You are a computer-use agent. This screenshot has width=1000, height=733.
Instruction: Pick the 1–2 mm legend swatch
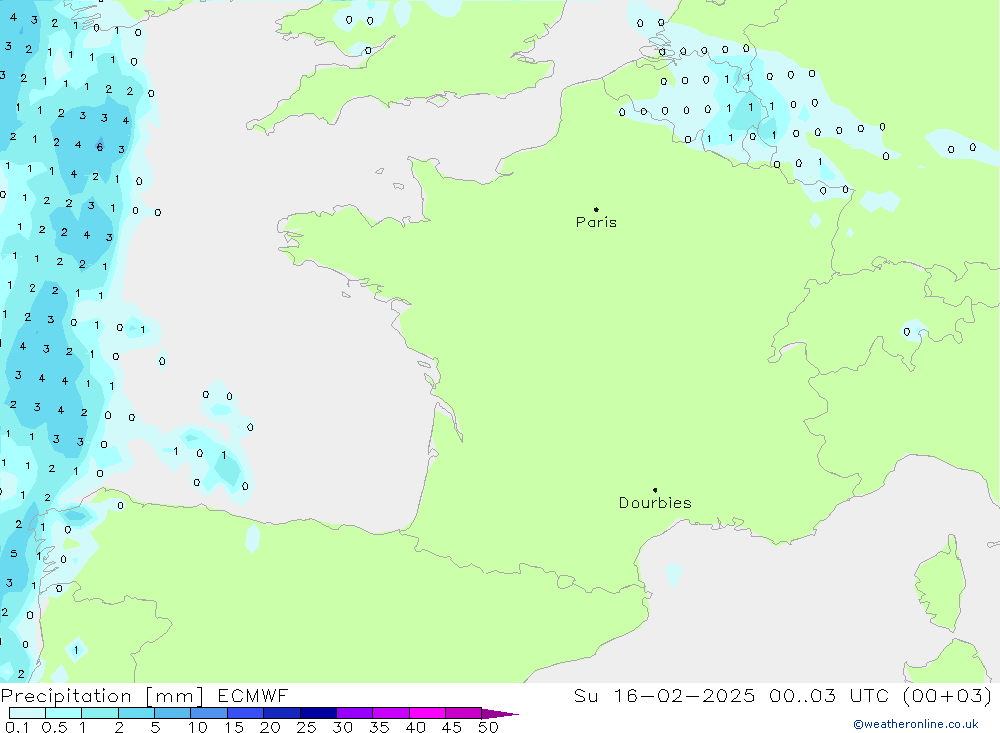pos(99,713)
